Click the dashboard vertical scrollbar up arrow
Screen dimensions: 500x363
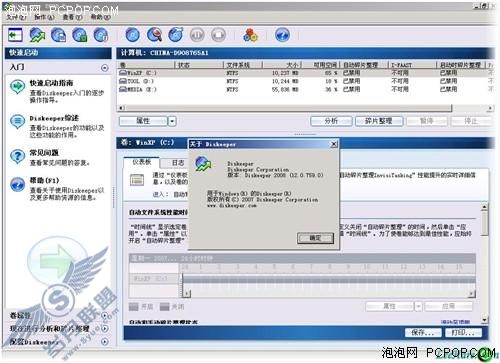pyautogui.click(x=484, y=207)
